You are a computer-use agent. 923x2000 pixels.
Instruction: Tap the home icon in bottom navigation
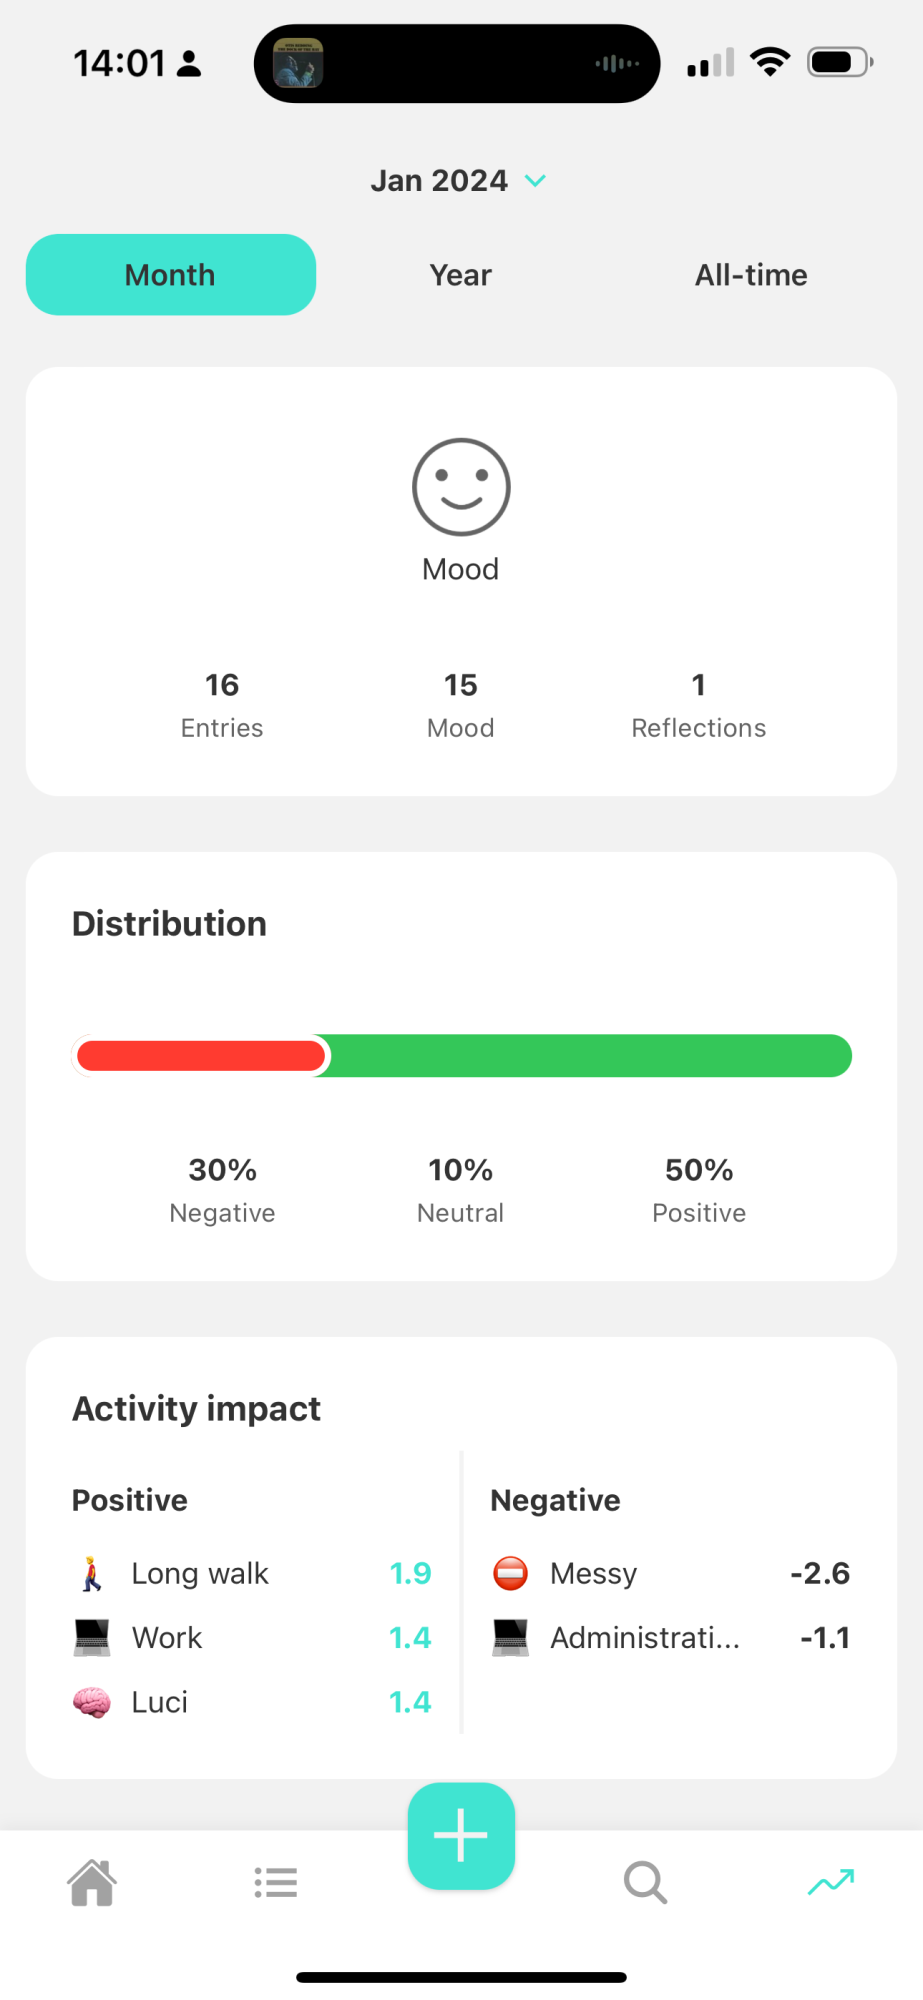click(x=92, y=1883)
